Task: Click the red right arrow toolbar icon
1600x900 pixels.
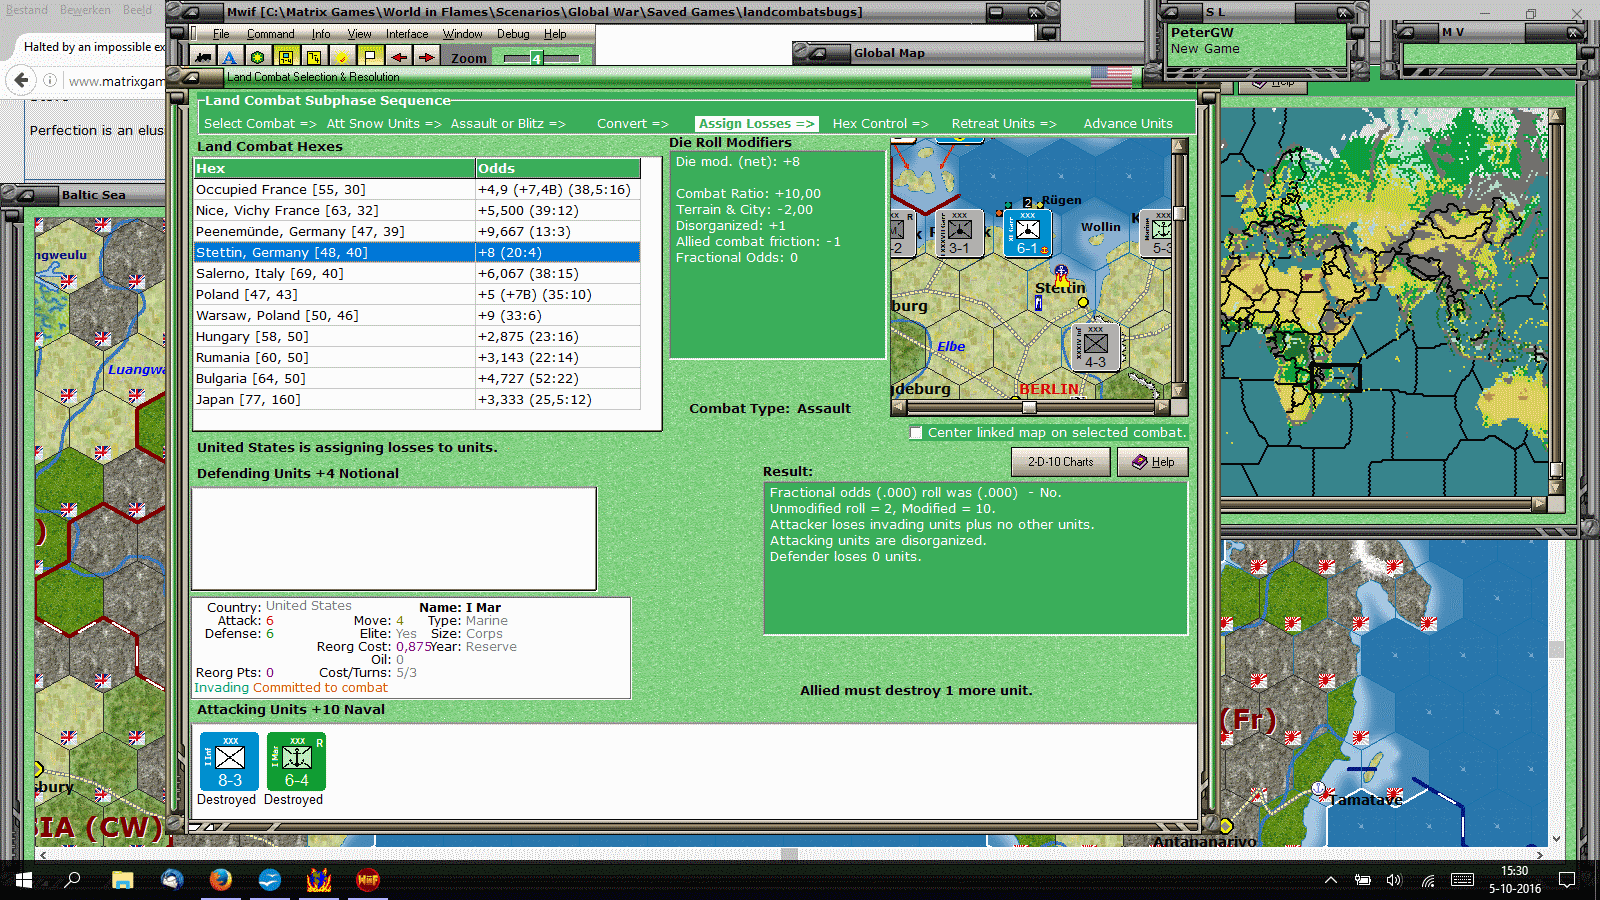Action: (426, 57)
